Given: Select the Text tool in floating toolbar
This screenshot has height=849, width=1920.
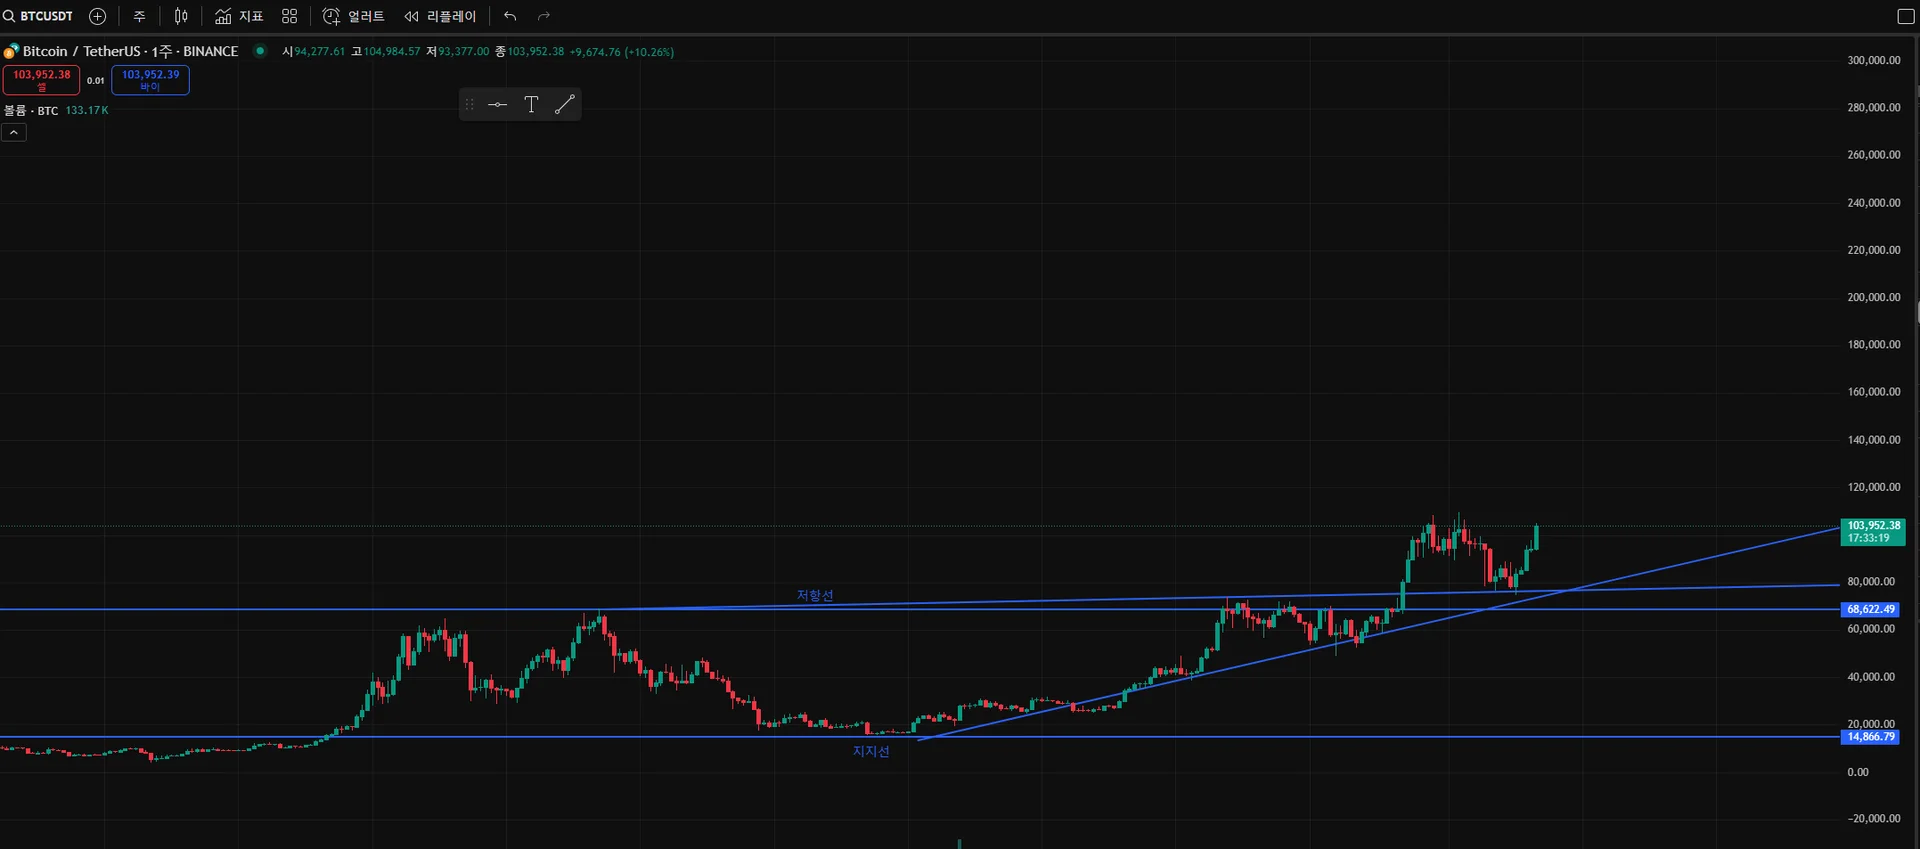Looking at the screenshot, I should pyautogui.click(x=531, y=104).
